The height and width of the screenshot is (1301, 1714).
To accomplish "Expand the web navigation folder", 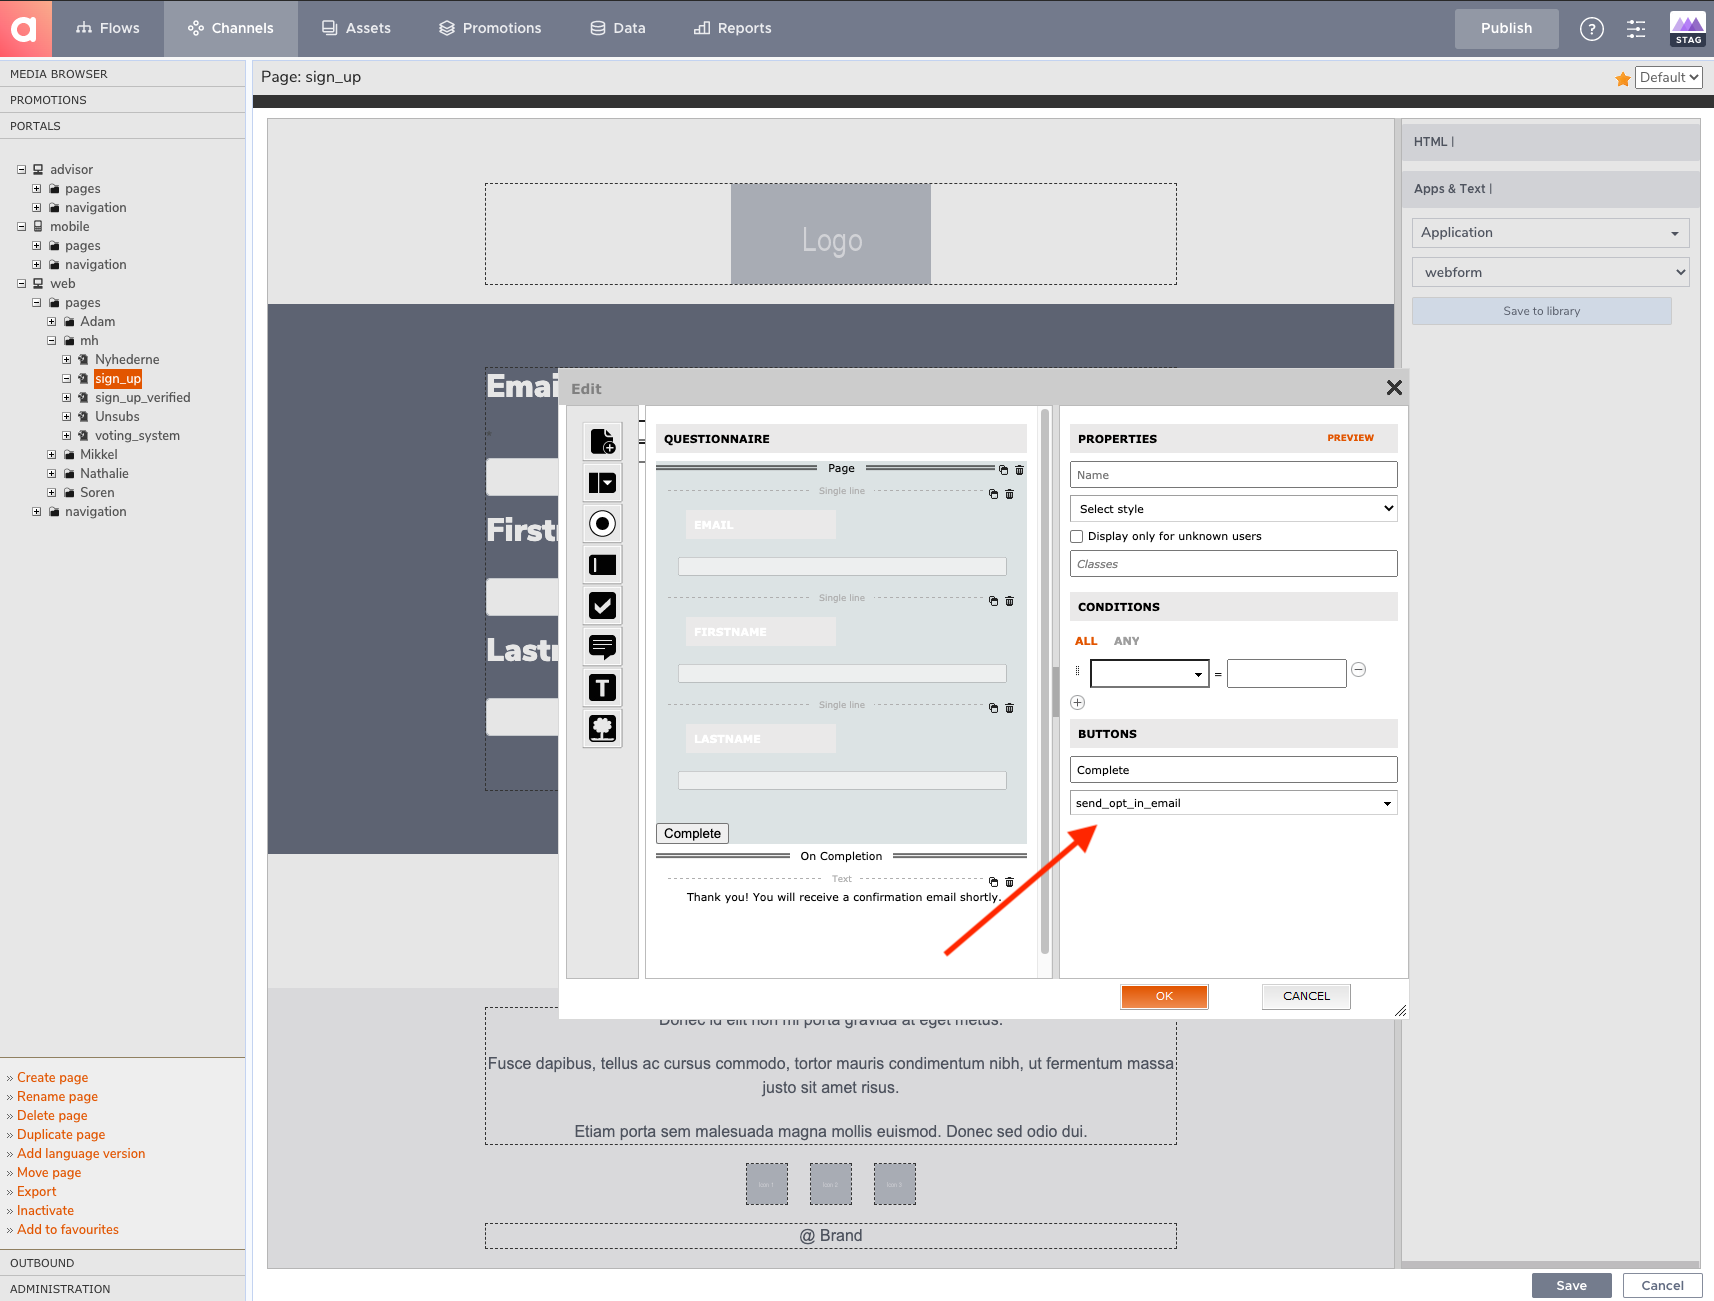I will (x=36, y=512).
